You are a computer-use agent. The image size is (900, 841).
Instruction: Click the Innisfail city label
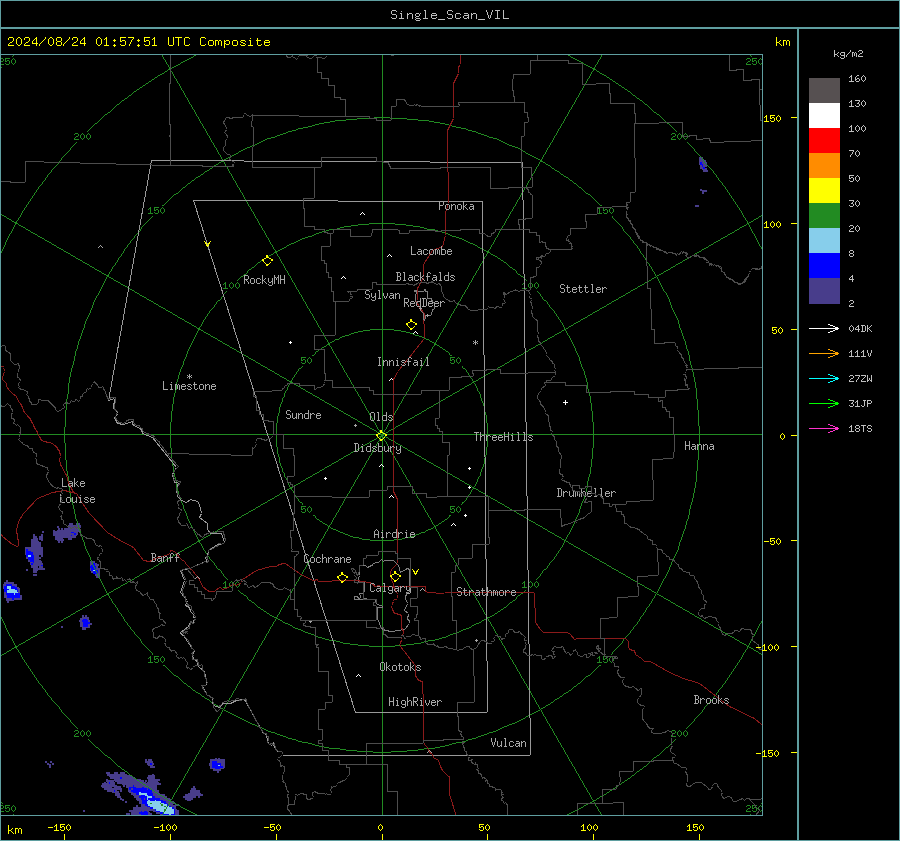pyautogui.click(x=403, y=362)
